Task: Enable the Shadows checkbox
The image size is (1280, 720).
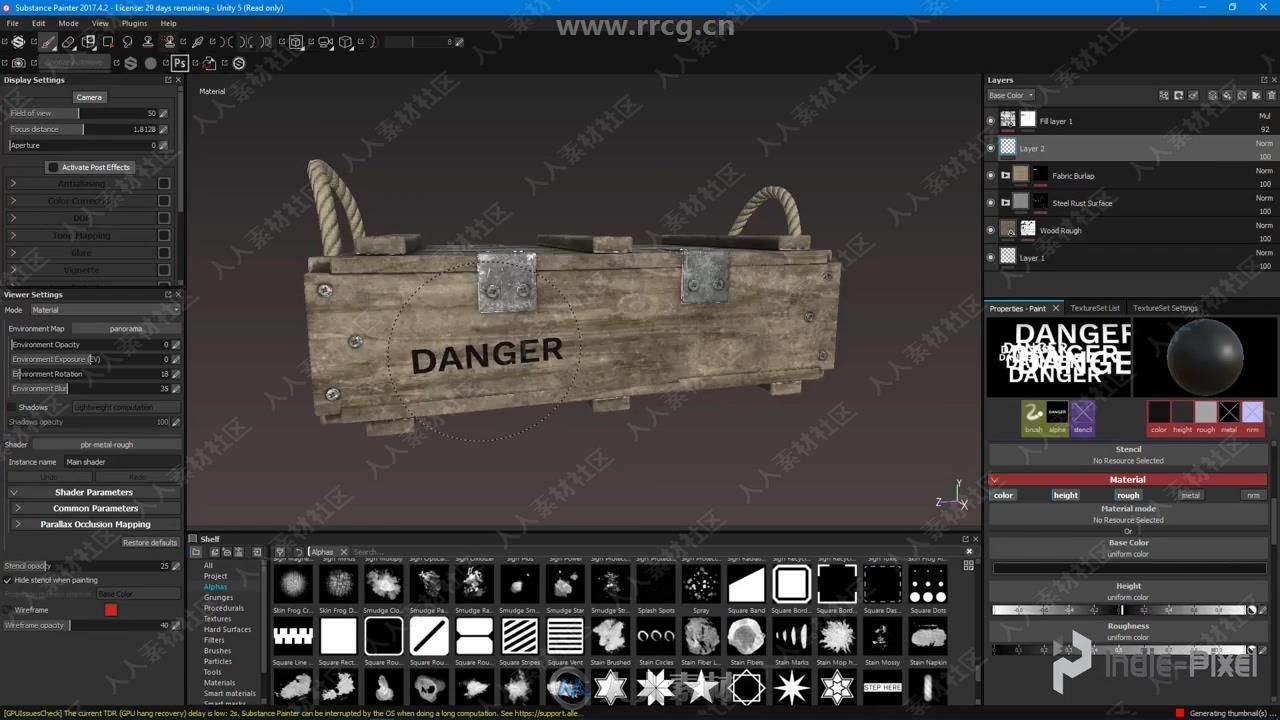Action: [12, 407]
